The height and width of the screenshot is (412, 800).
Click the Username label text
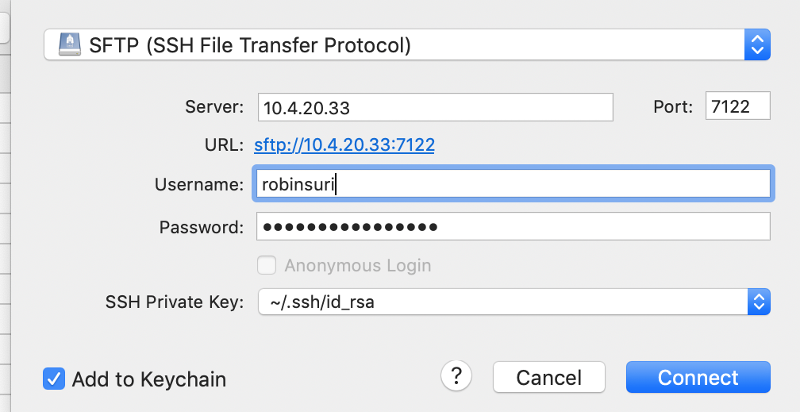199,184
